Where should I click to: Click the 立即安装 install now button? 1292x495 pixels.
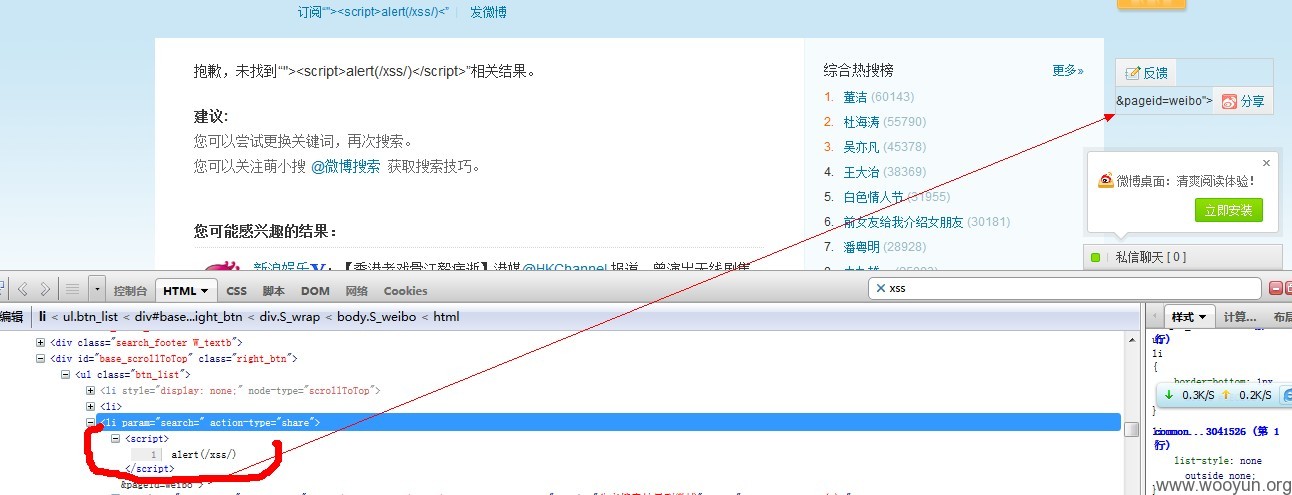point(1229,210)
